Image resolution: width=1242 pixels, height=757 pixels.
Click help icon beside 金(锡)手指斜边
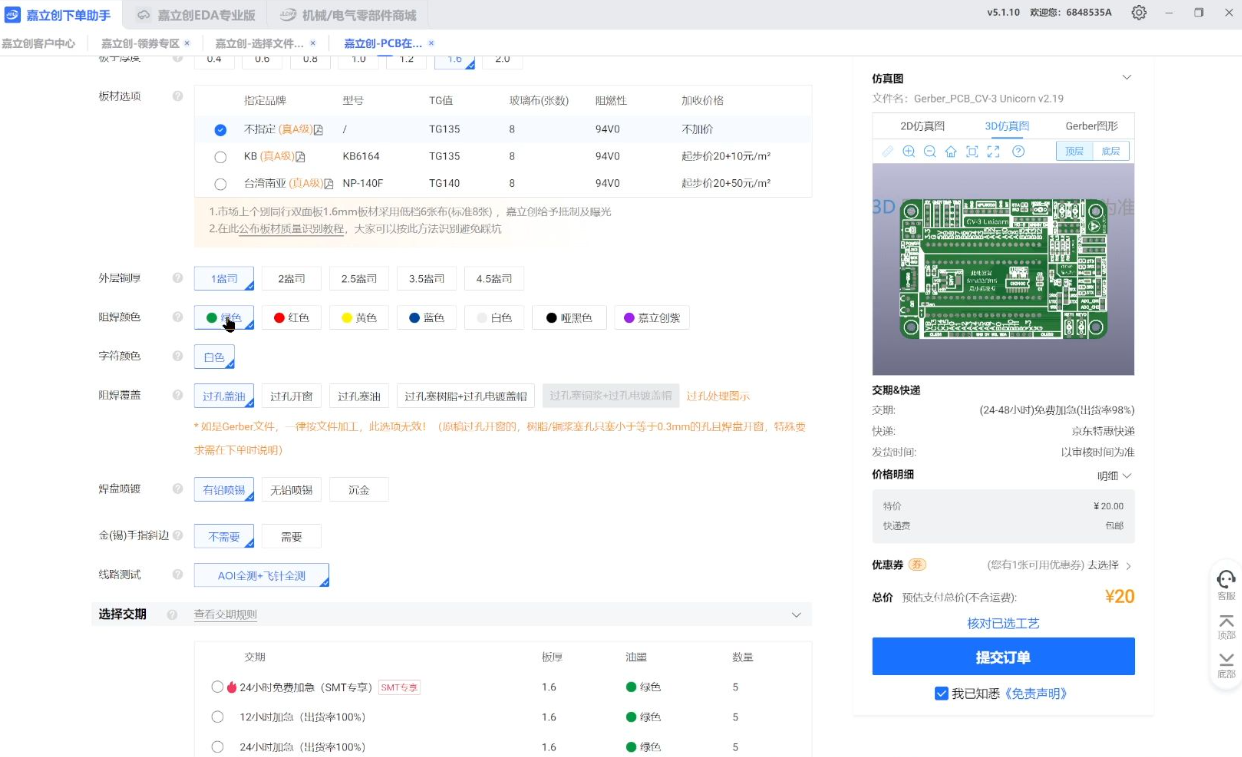(x=177, y=536)
